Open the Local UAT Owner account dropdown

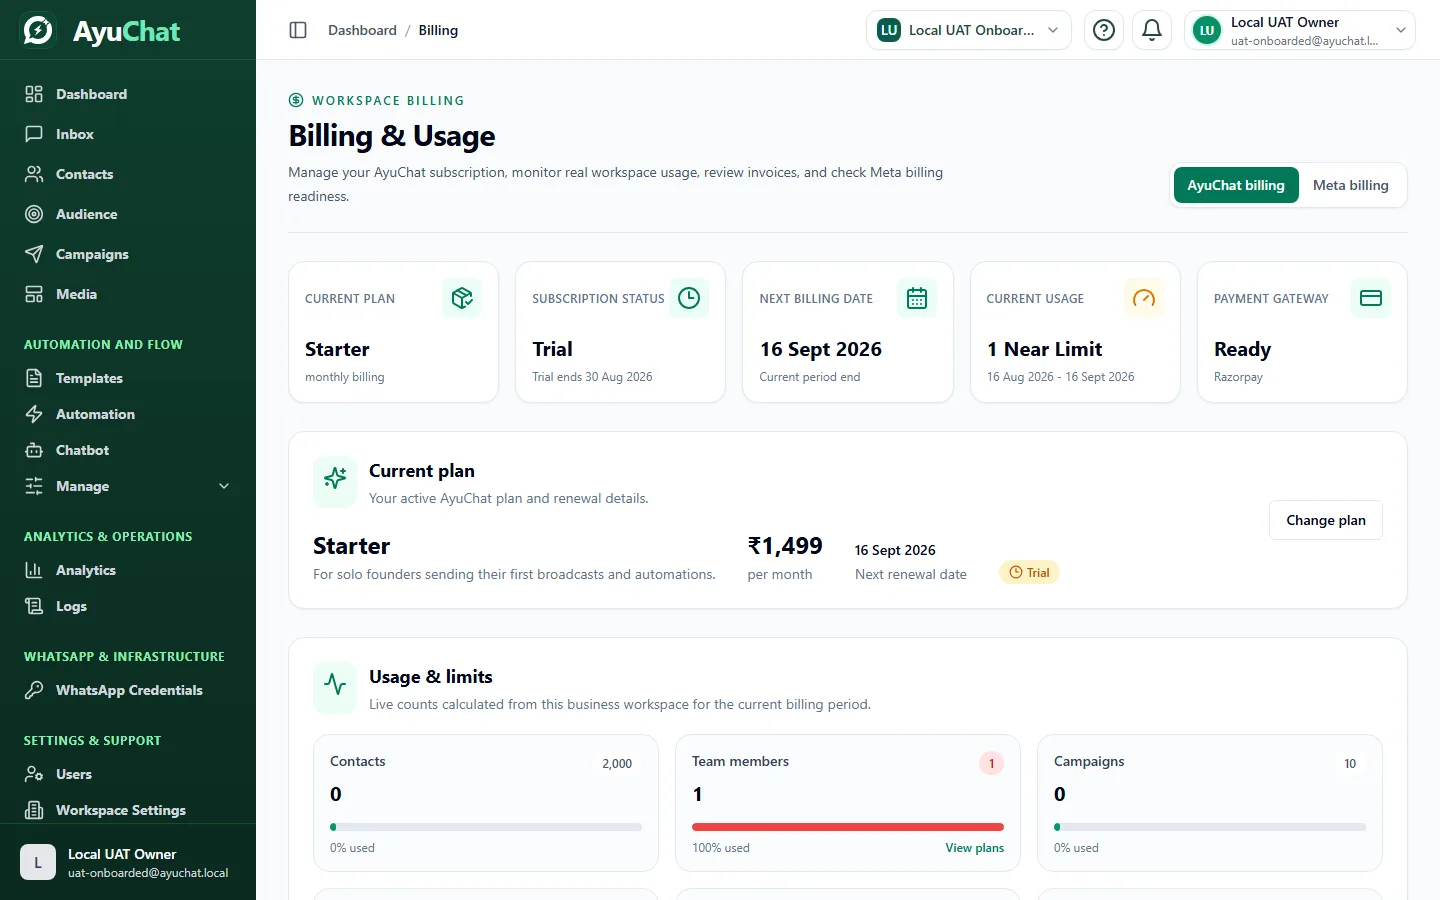click(x=1300, y=30)
